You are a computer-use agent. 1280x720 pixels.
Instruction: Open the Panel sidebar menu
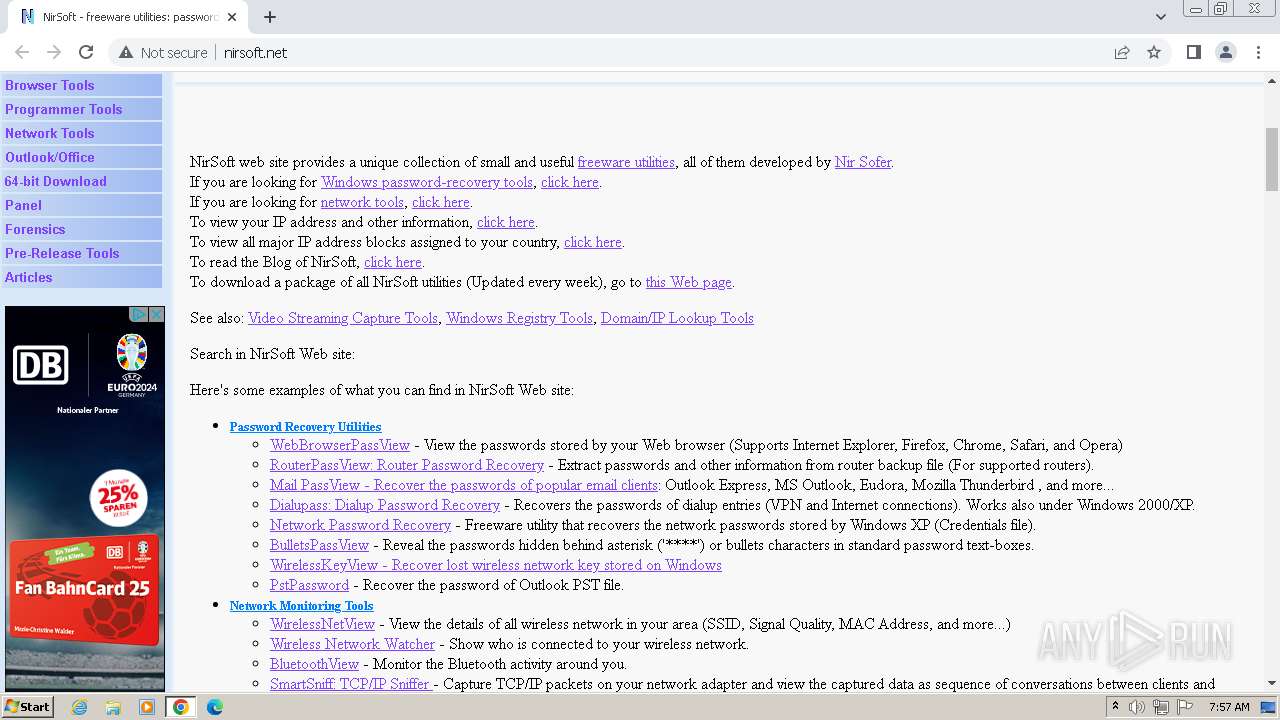point(82,205)
